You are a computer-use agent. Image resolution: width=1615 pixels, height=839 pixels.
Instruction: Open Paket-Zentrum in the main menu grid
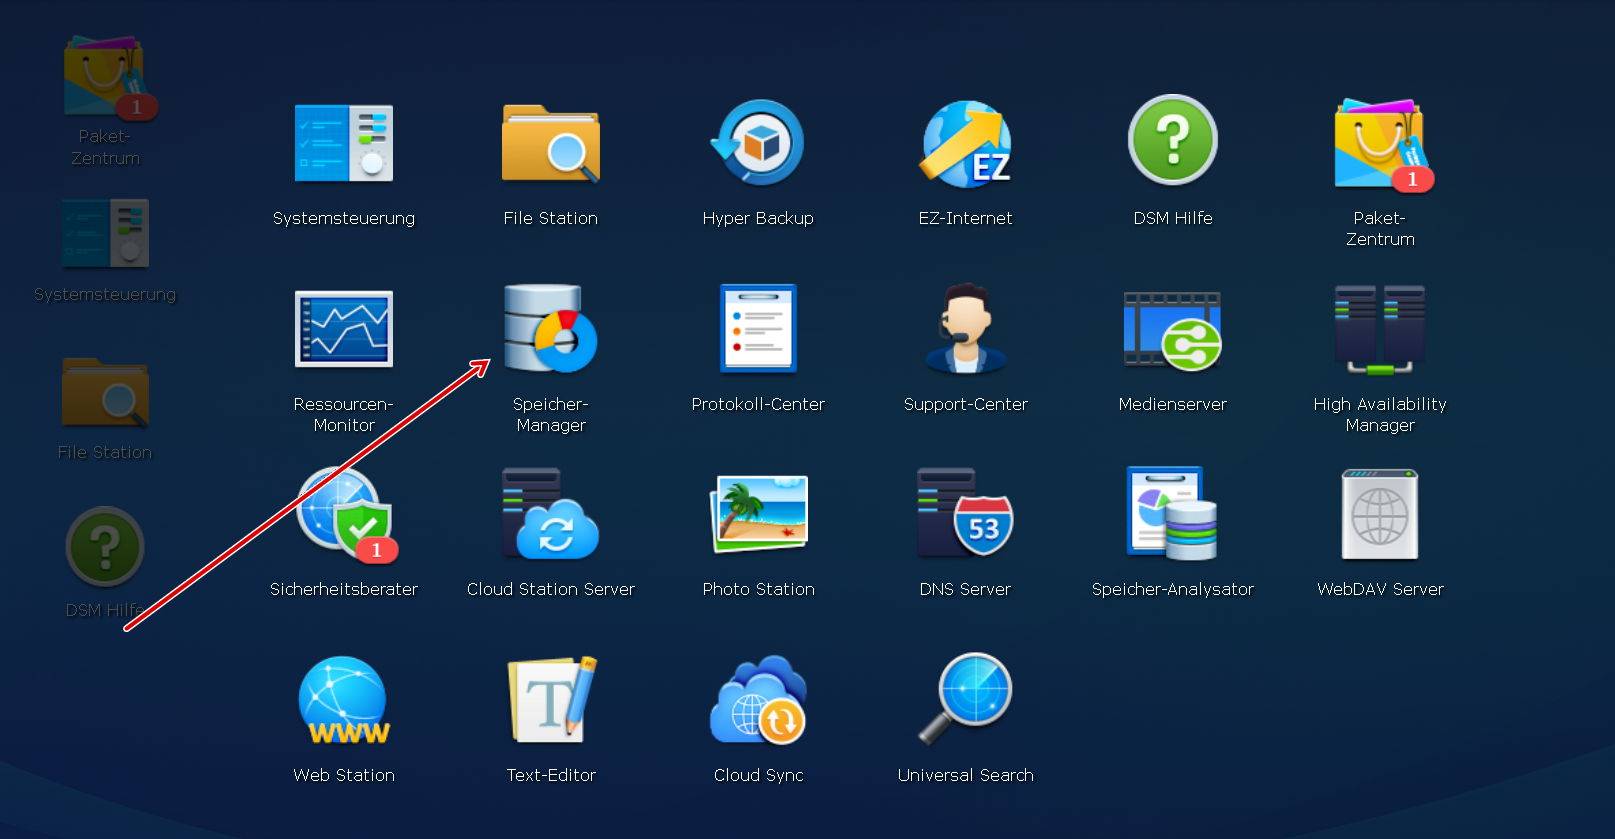1382,145
